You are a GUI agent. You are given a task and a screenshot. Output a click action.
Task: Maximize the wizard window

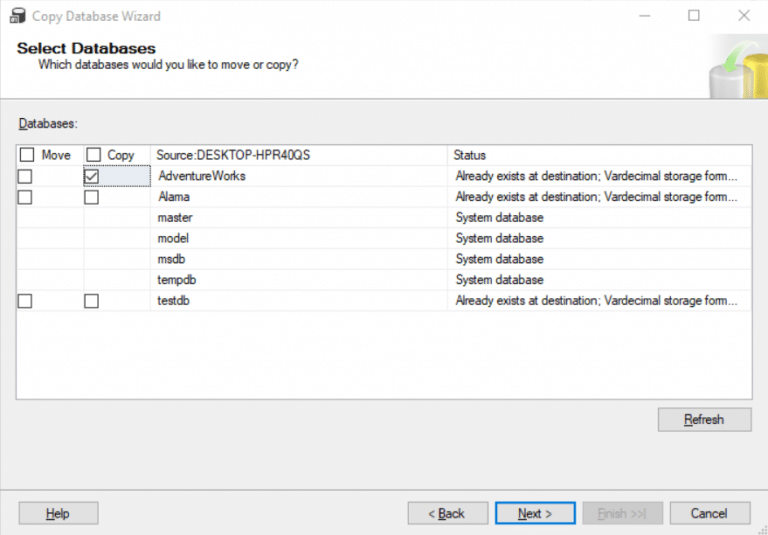(x=694, y=16)
